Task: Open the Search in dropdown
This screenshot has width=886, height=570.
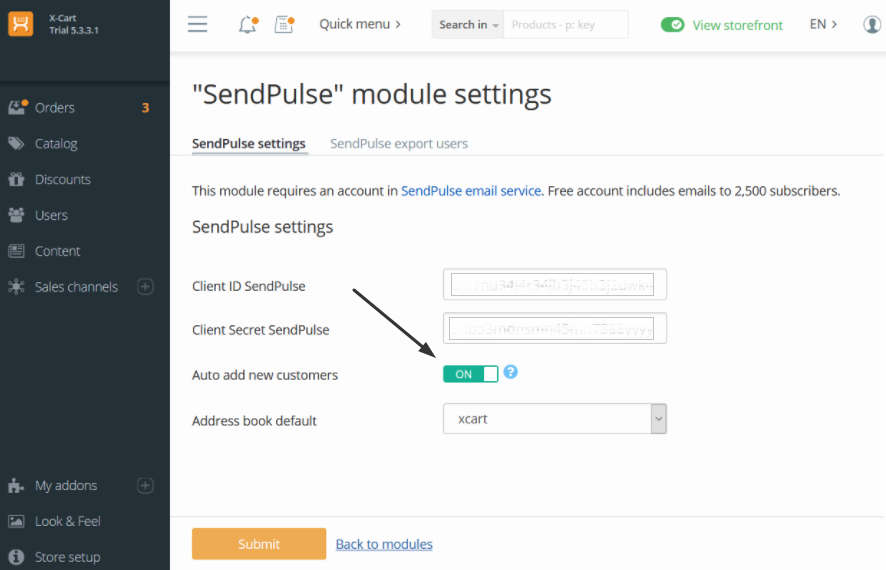Action: [468, 24]
